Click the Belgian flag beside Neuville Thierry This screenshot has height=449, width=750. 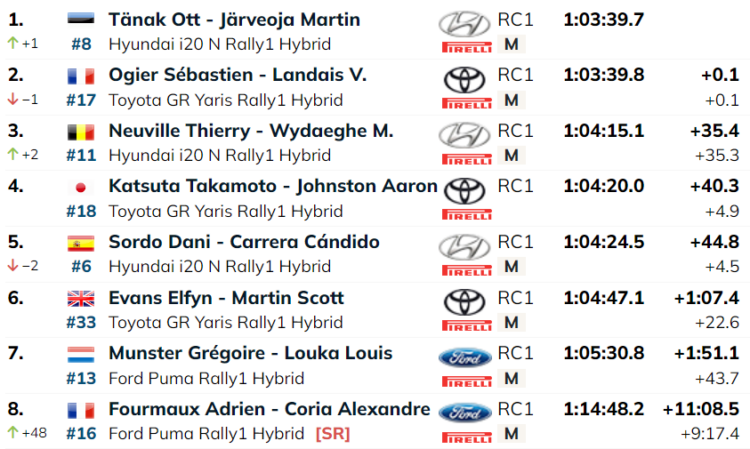tap(80, 132)
